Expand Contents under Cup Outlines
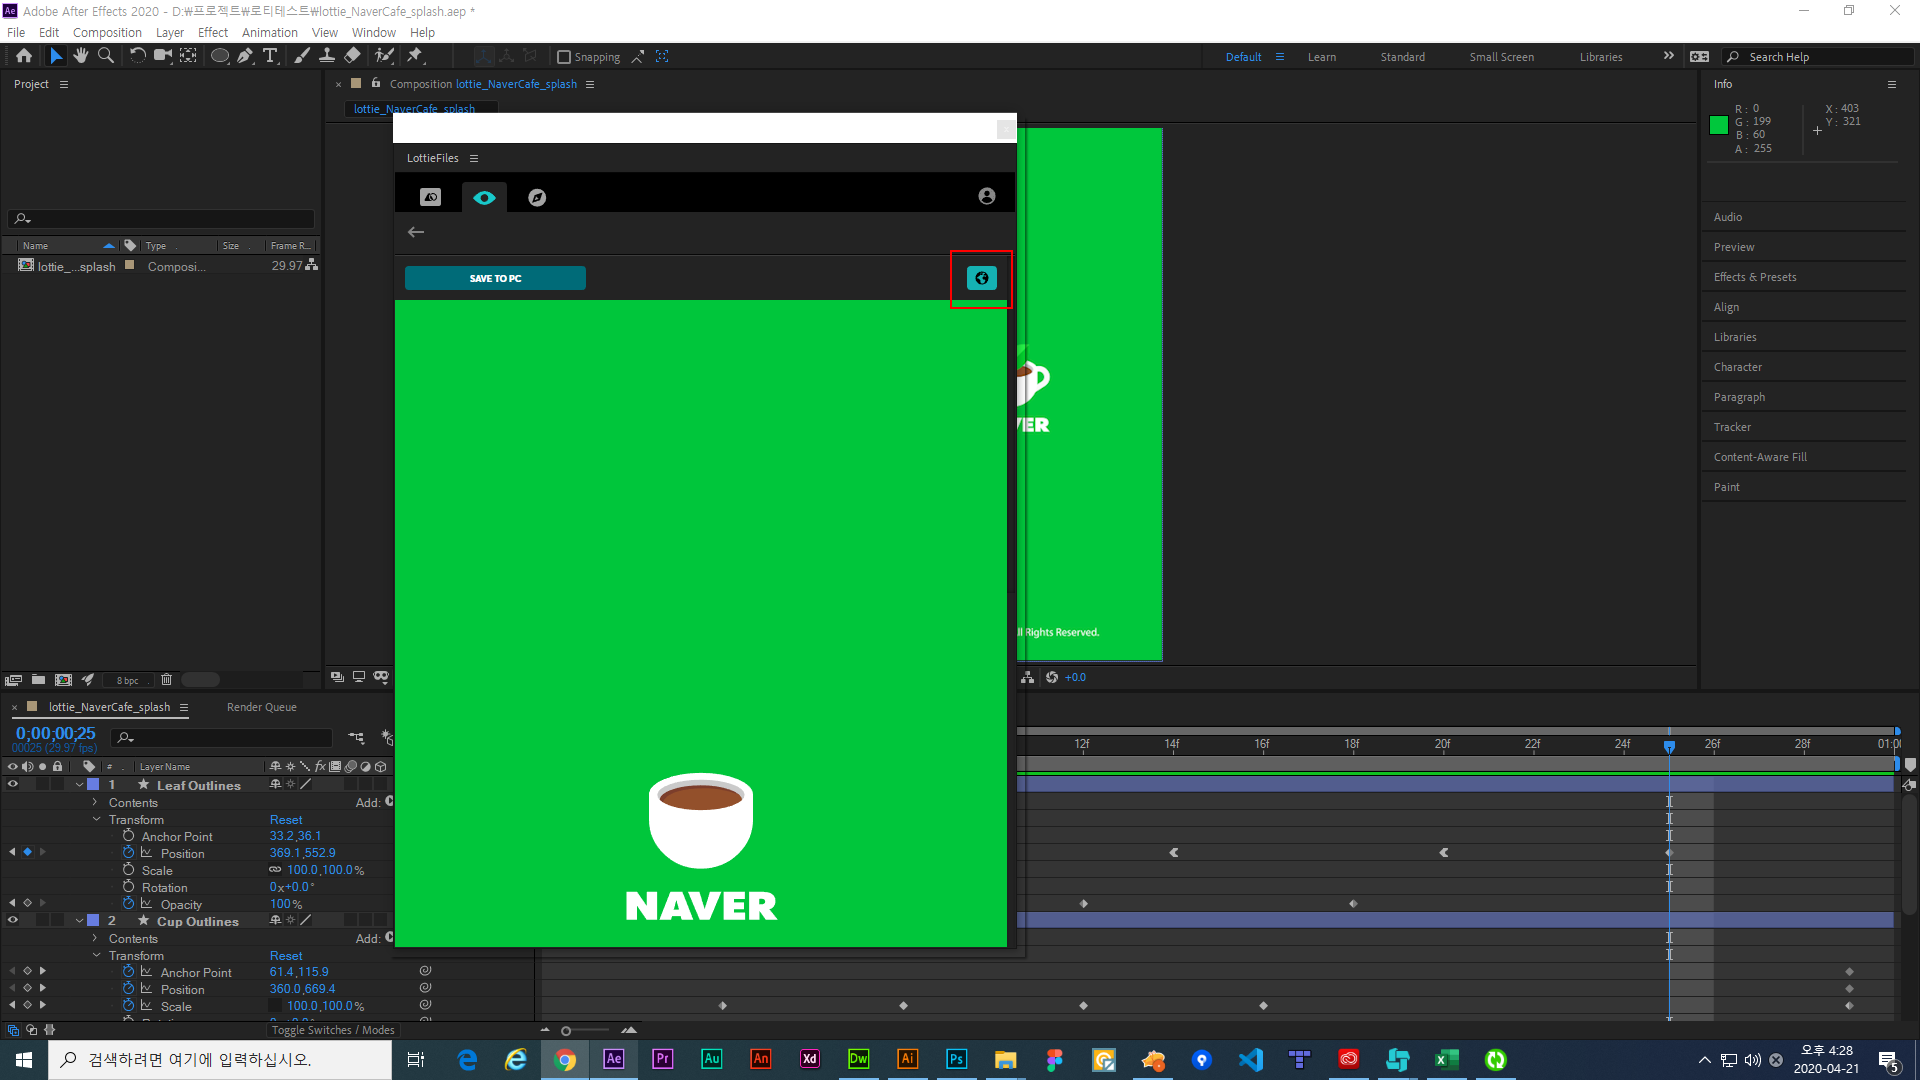This screenshot has width=1920, height=1080. point(95,938)
